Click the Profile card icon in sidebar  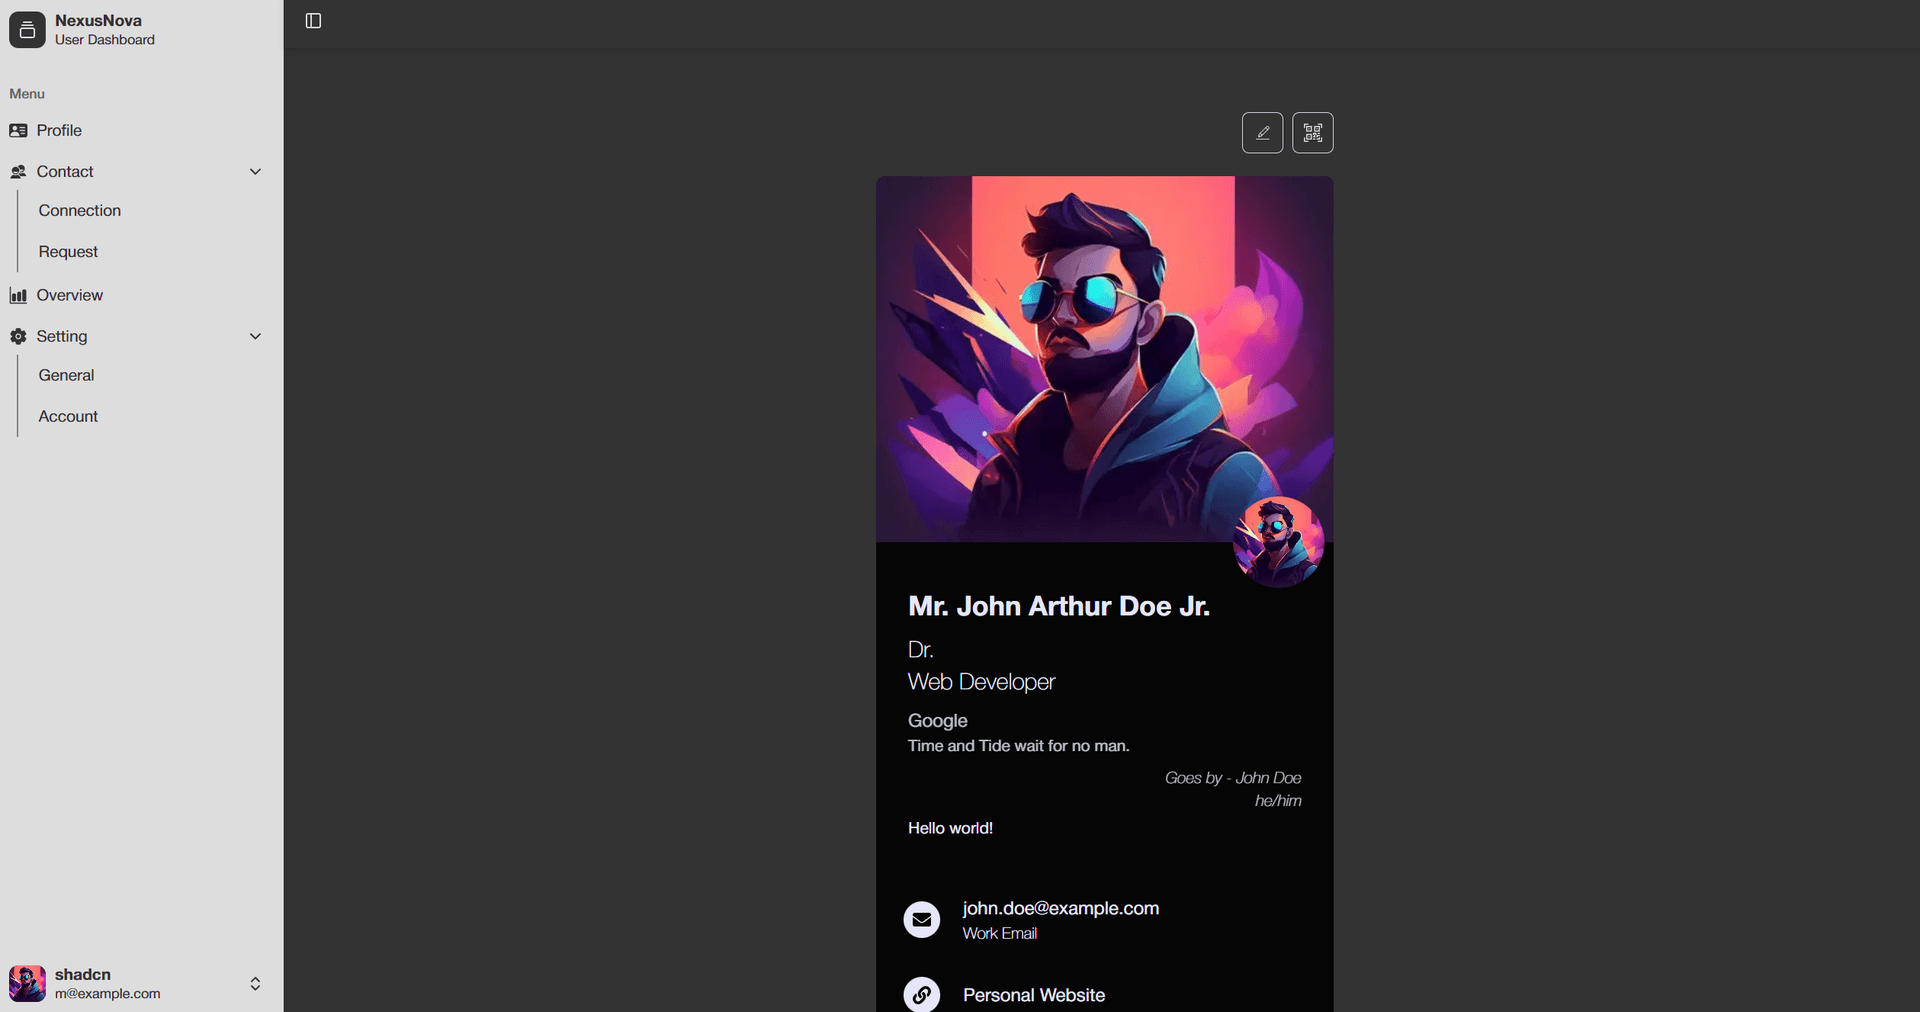pos(18,131)
